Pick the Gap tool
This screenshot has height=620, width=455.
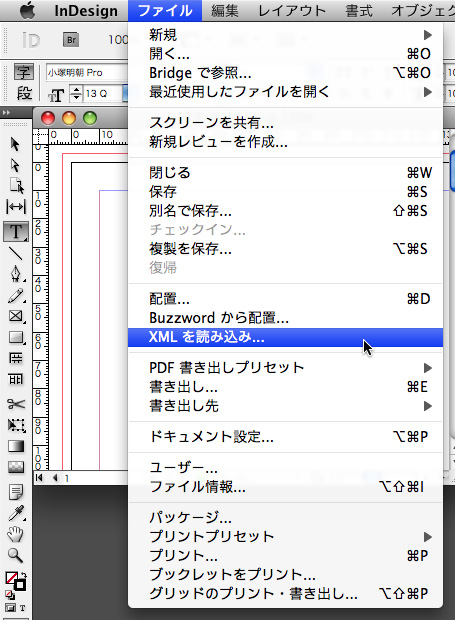point(16,206)
